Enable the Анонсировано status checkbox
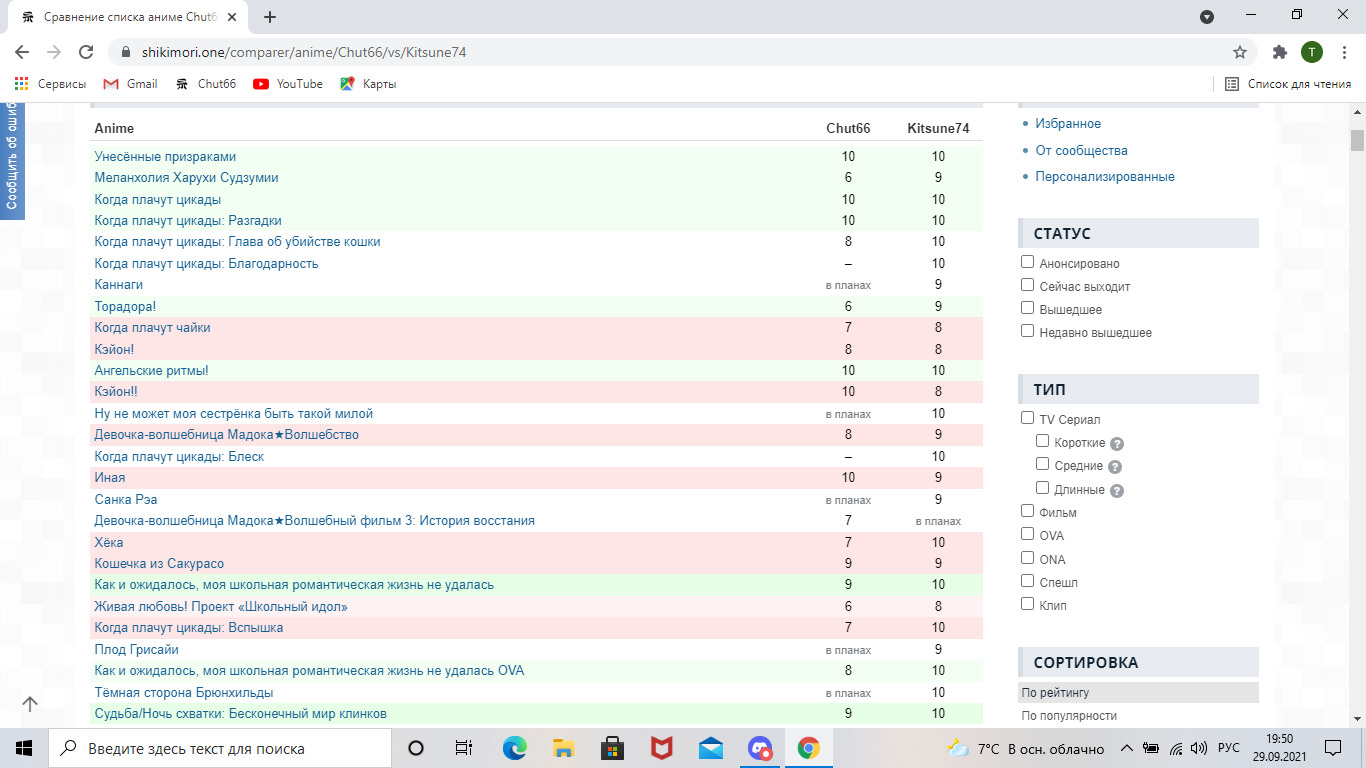Screen dimensions: 1366x768 click(1027, 262)
